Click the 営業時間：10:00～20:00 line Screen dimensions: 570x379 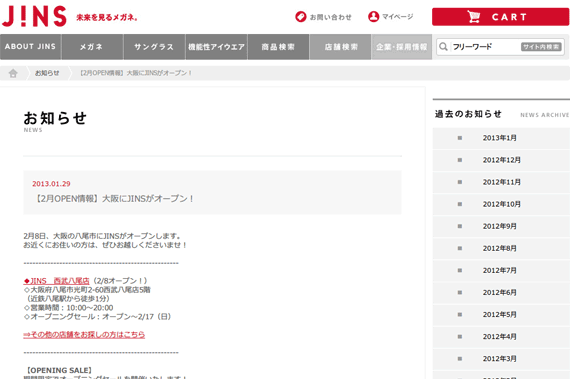[69, 308]
